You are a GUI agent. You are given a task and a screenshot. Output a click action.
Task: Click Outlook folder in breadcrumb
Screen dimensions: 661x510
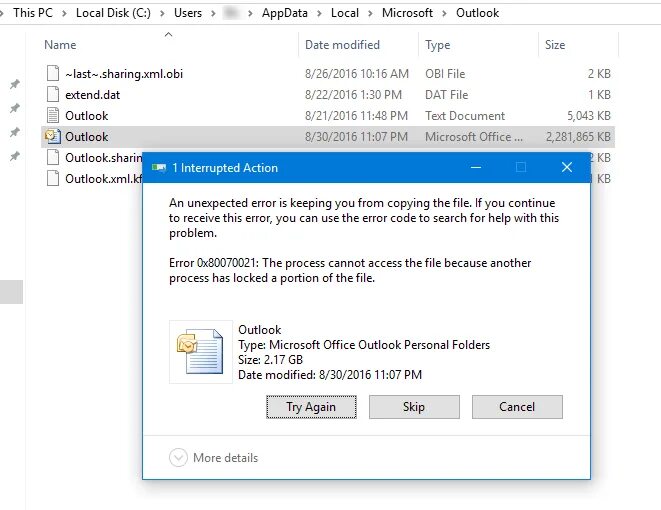pyautogui.click(x=478, y=13)
